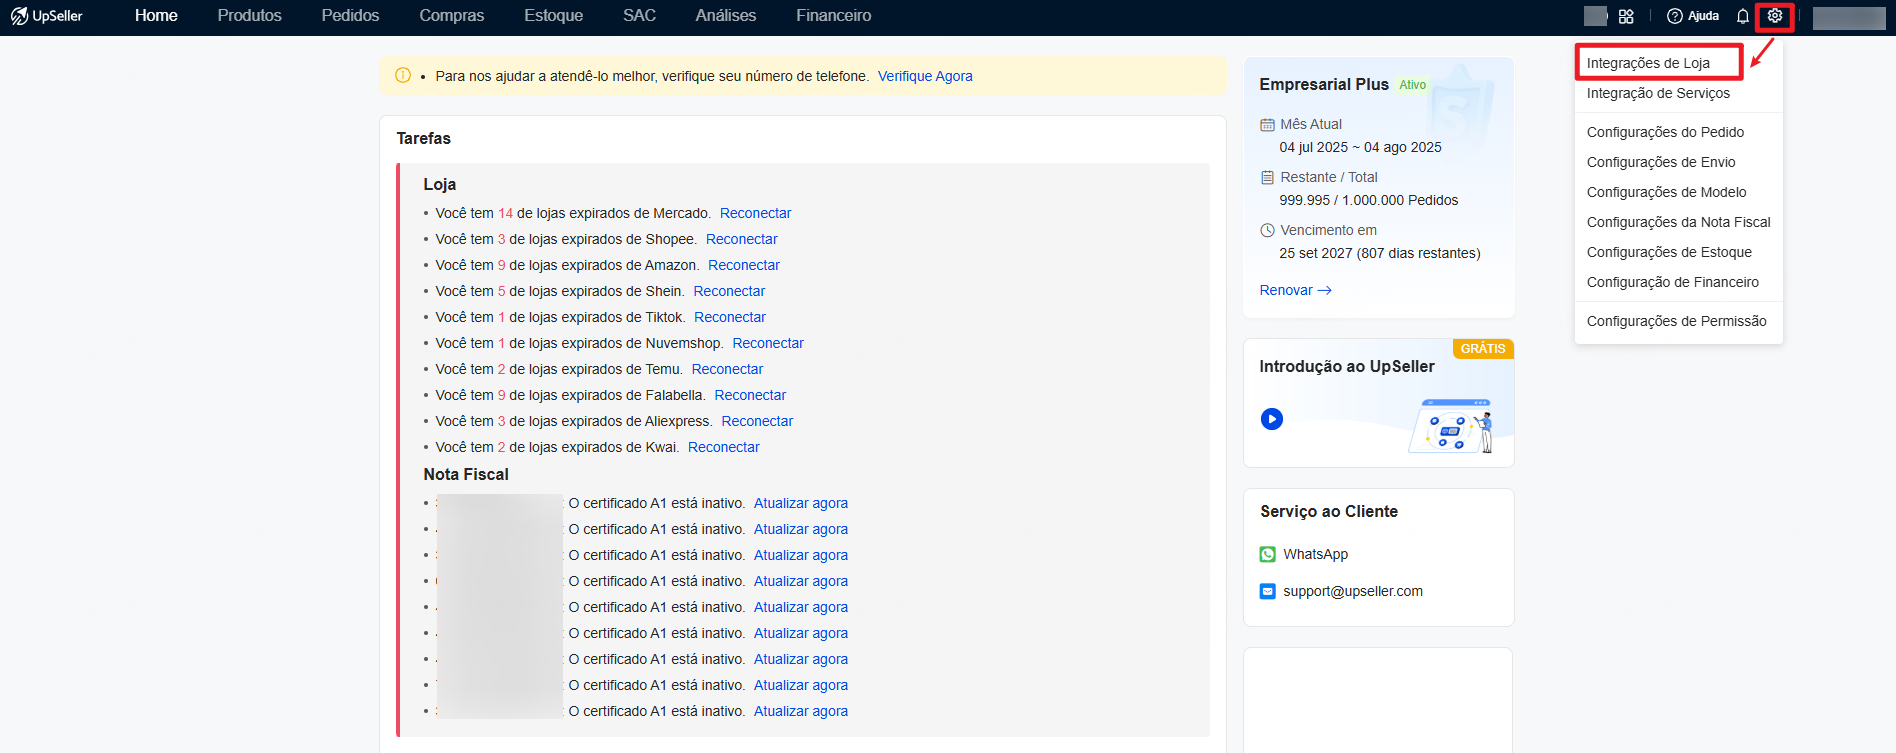Reconectar expired Falabella stores

coord(750,395)
